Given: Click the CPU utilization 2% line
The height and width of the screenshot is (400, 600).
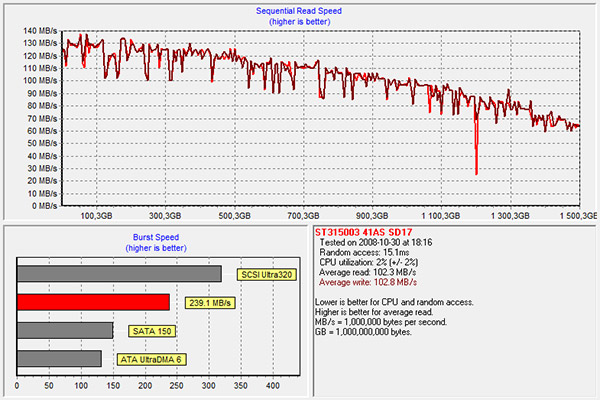Looking at the screenshot, I should 368,262.
